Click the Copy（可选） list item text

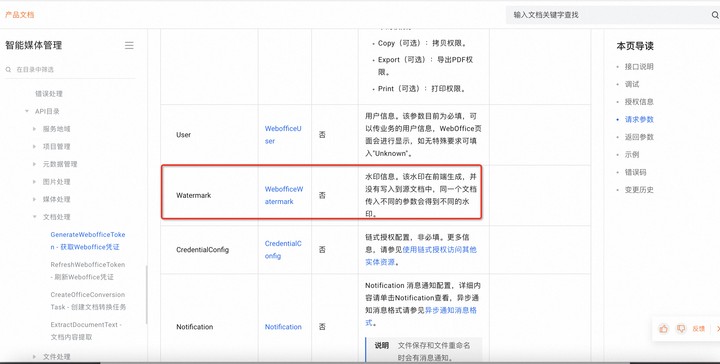click(x=422, y=43)
